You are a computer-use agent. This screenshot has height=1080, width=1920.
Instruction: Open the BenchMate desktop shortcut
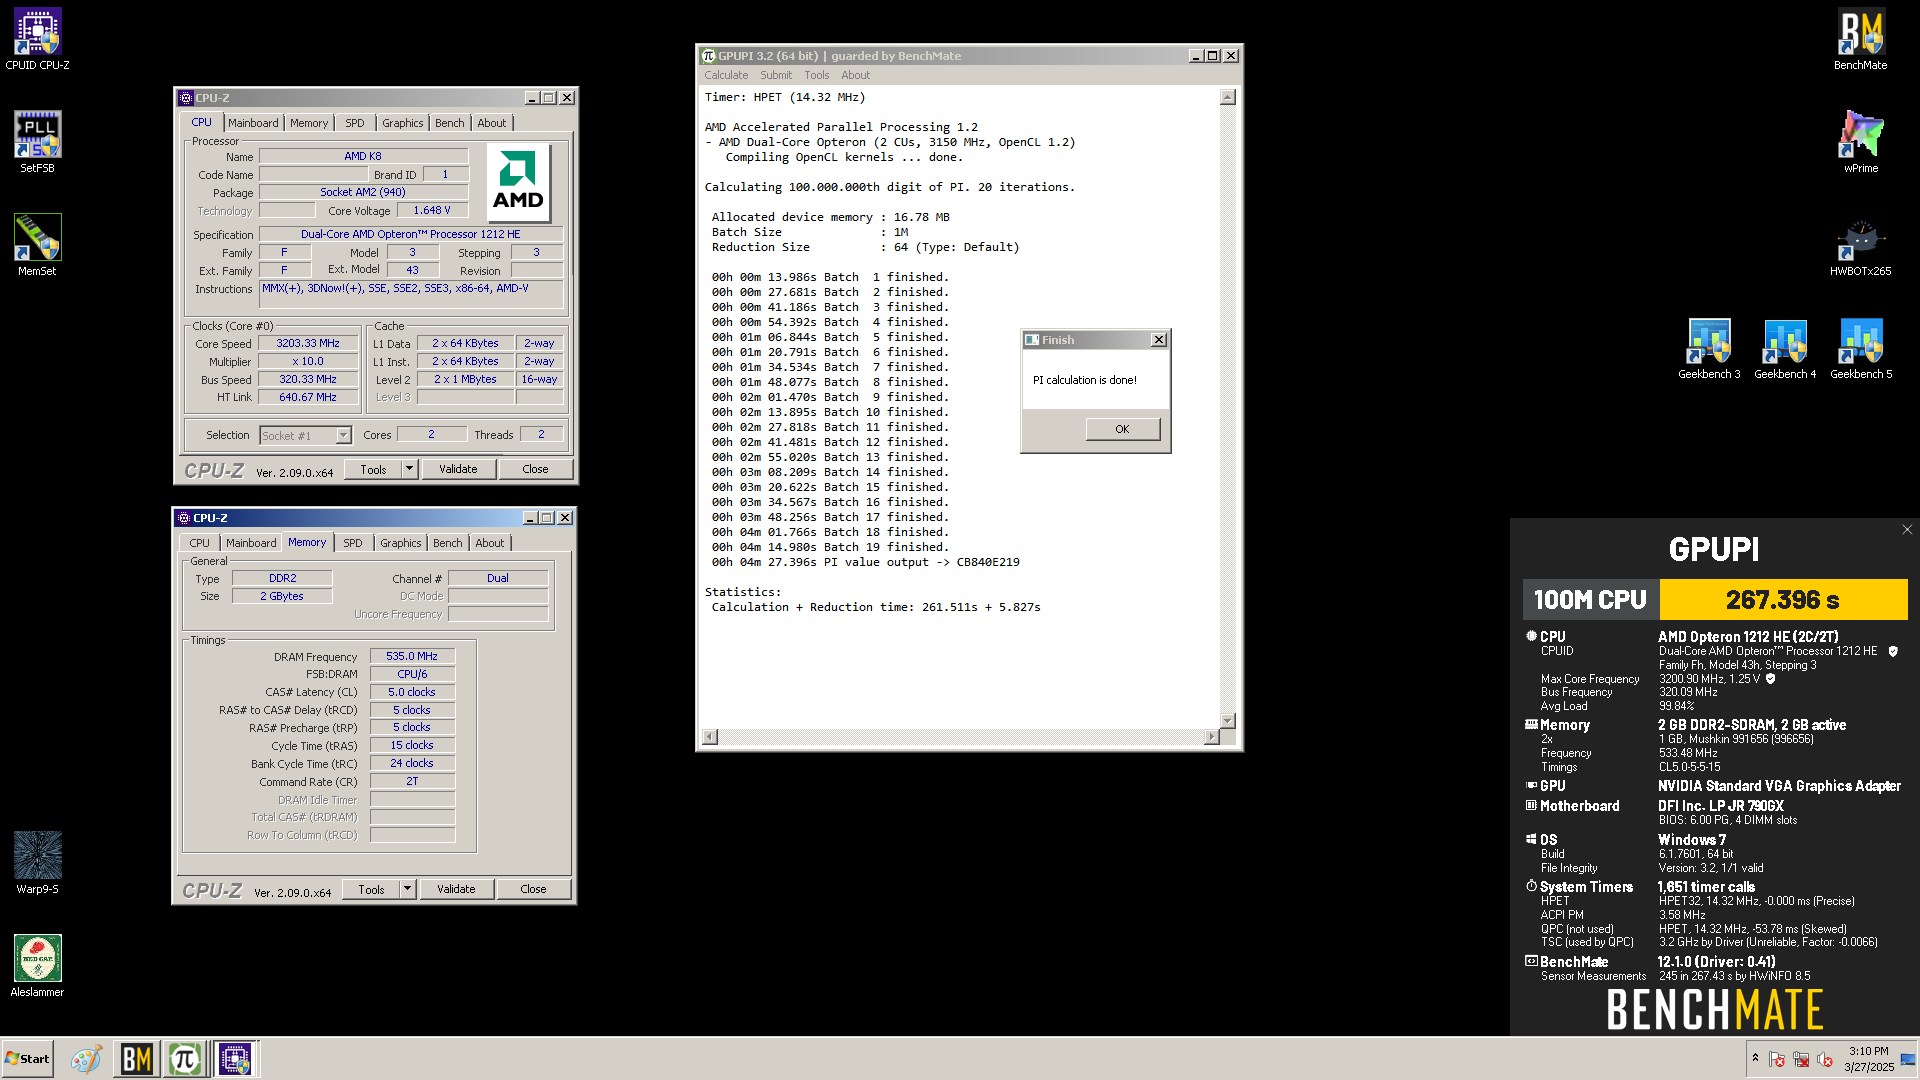[1860, 39]
